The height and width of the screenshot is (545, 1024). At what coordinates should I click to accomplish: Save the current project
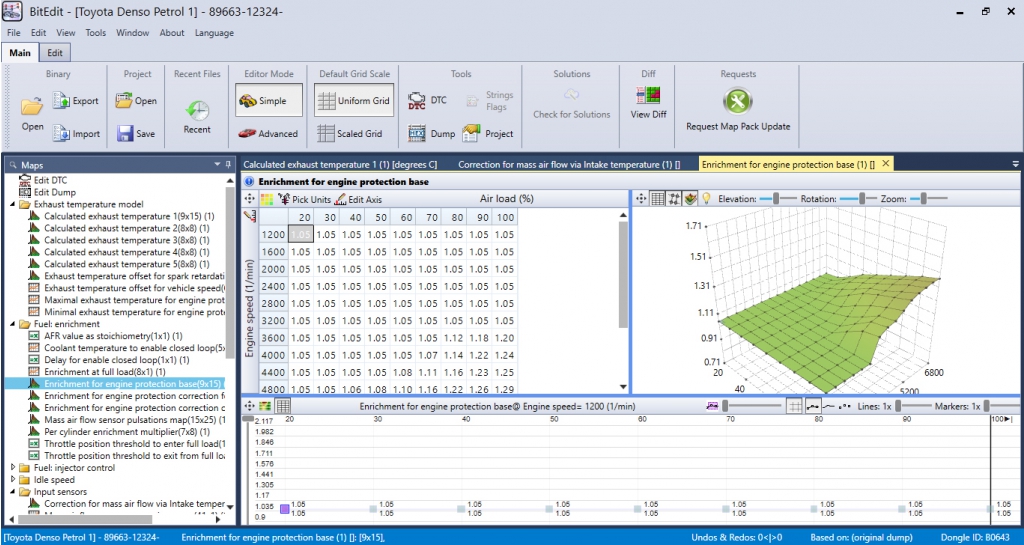click(x=136, y=133)
